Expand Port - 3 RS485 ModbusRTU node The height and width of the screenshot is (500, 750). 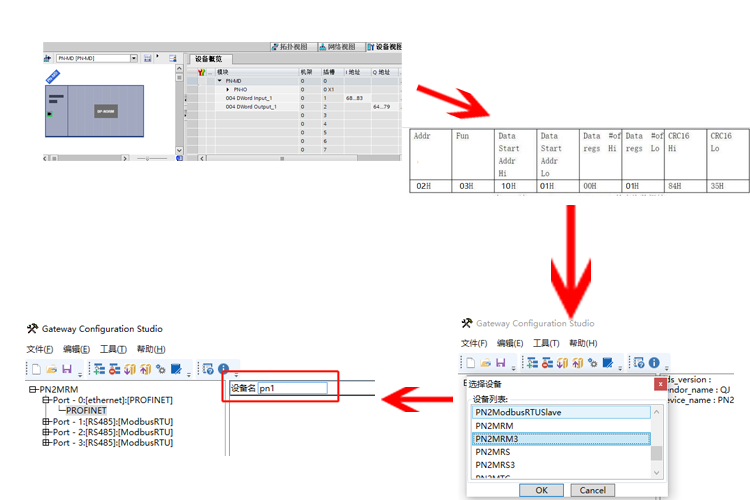point(46,442)
